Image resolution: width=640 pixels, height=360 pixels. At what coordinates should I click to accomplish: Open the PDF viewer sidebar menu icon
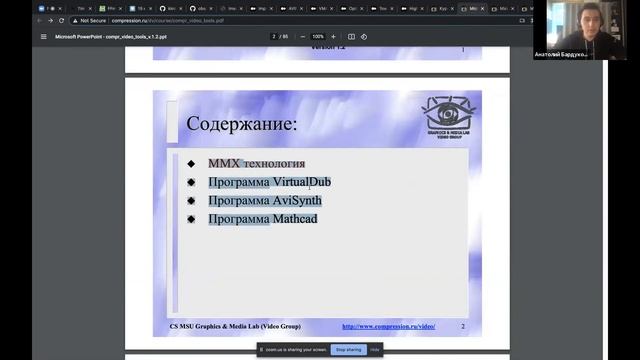[x=44, y=37]
